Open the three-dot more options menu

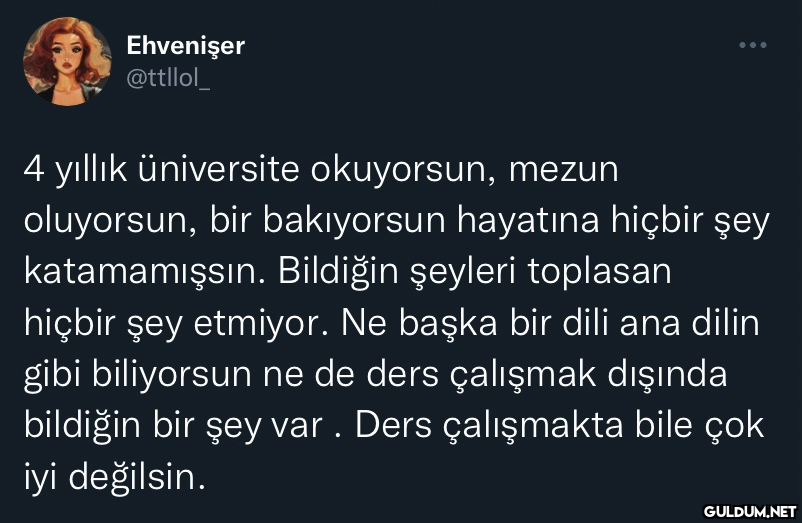752,46
